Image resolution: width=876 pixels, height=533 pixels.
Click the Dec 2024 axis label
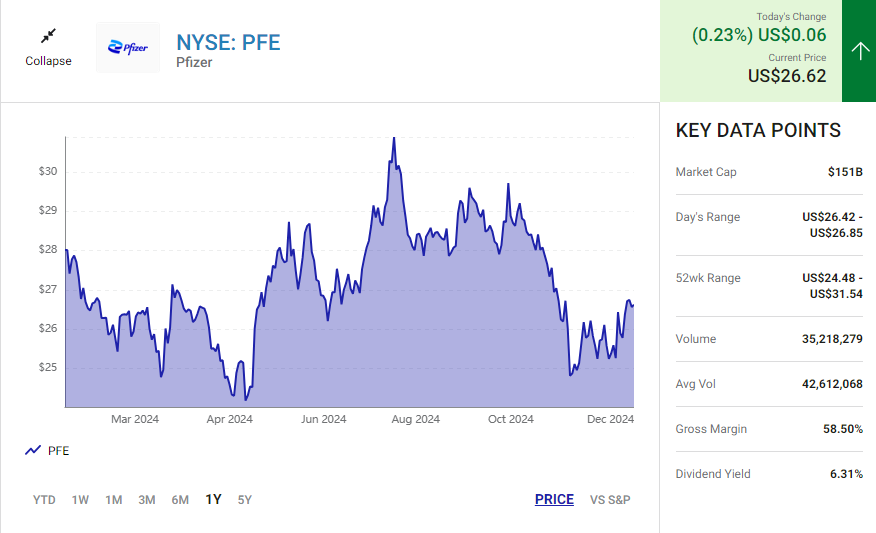coord(610,419)
